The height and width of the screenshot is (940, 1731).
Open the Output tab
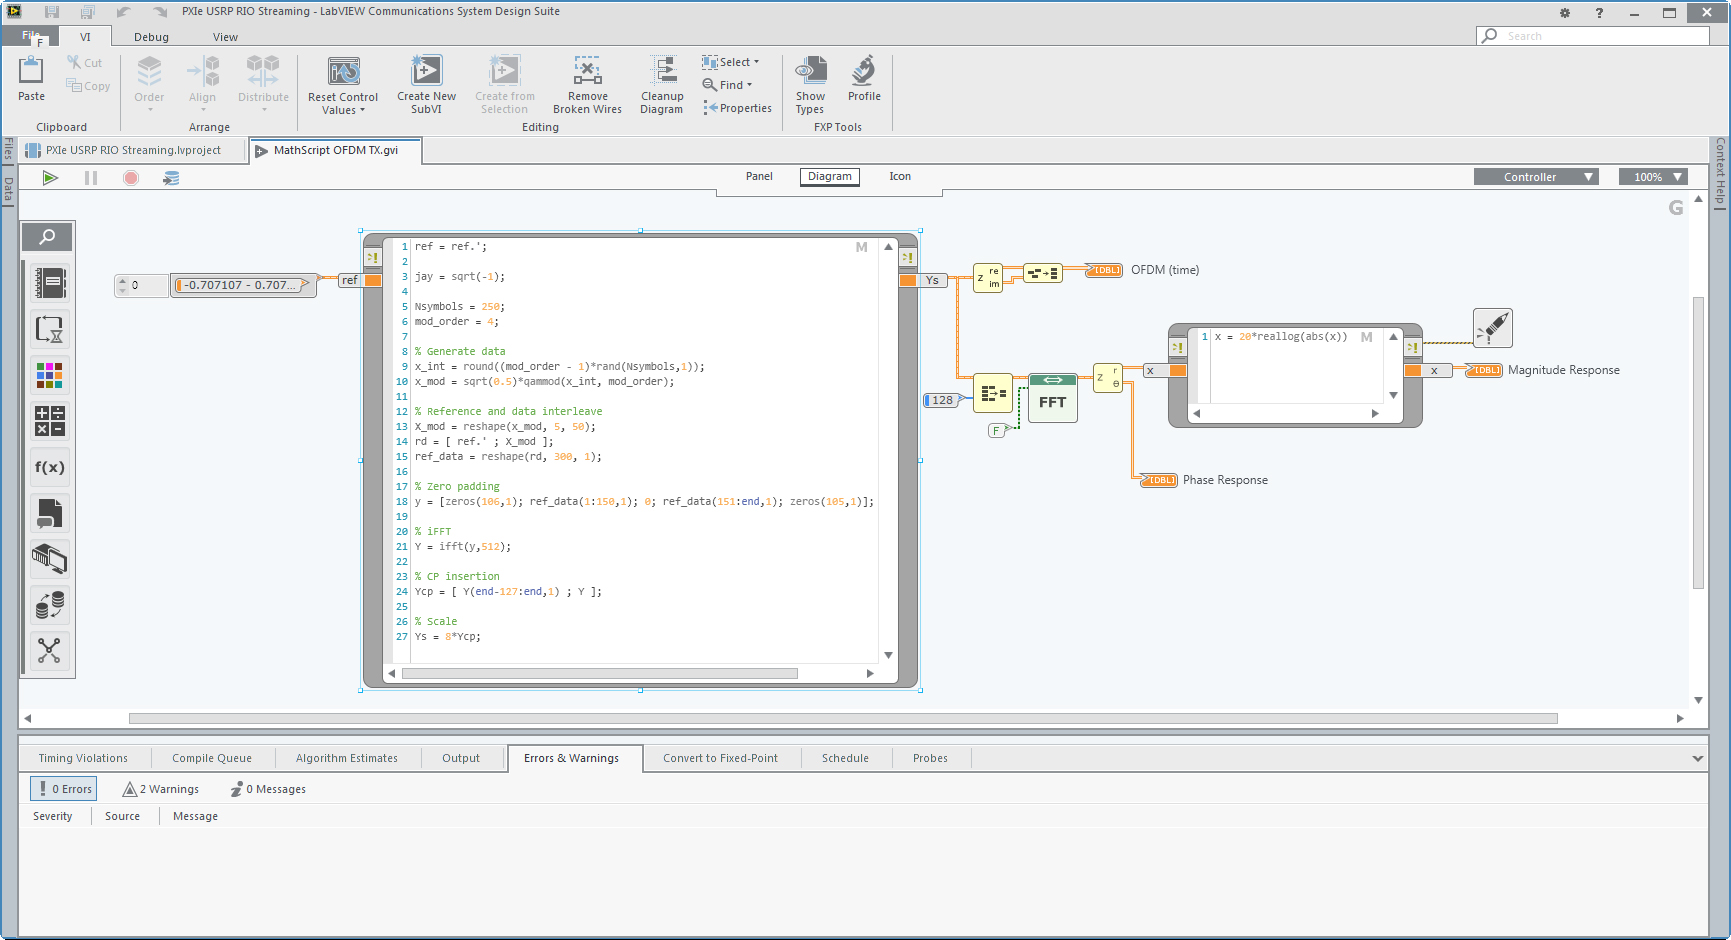pyautogui.click(x=461, y=758)
